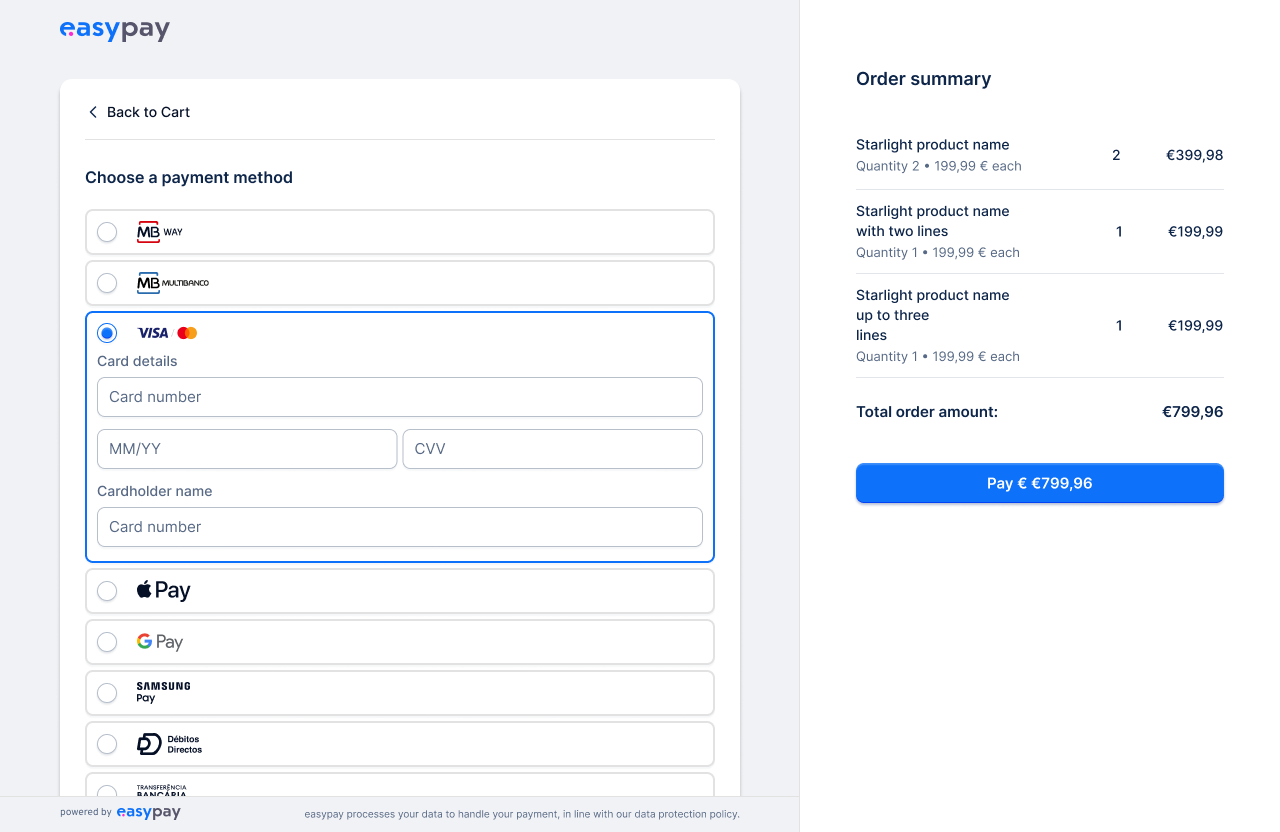Choose the Apple Pay radio option
1280x832 pixels.
click(107, 591)
